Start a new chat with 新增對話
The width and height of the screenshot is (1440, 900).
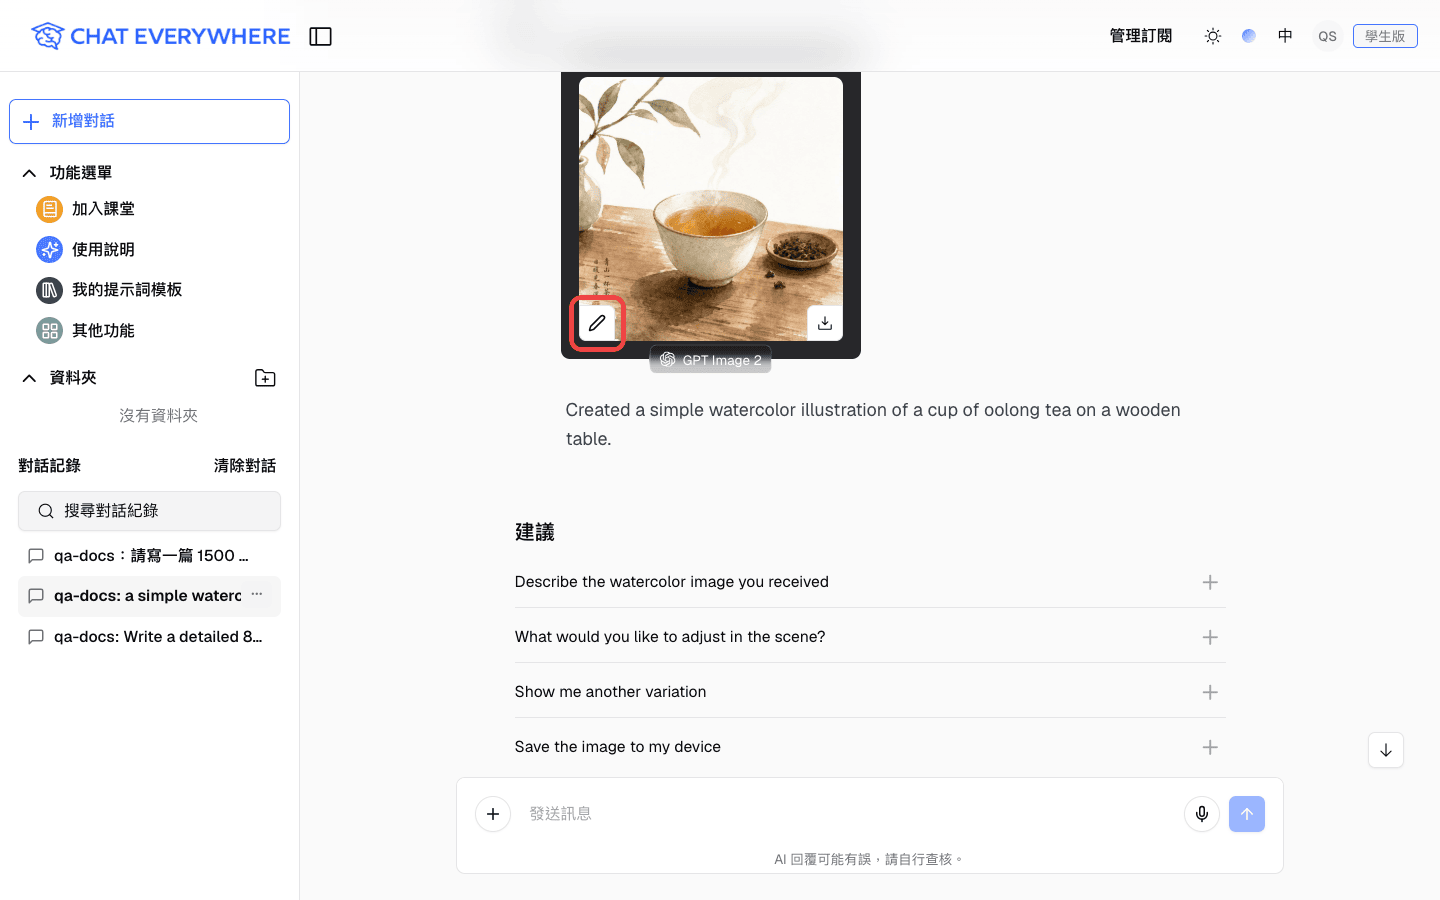(x=150, y=121)
